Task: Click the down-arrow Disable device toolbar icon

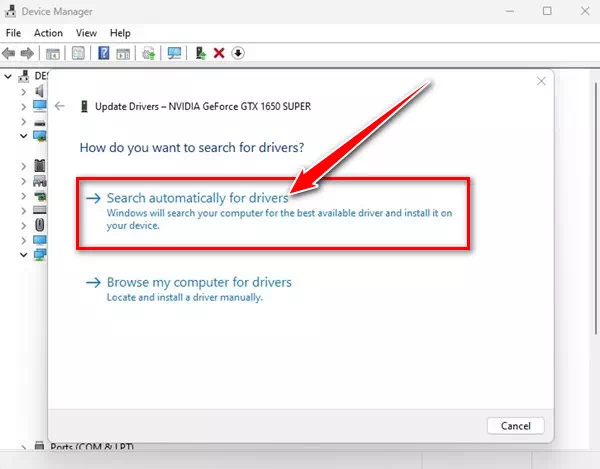Action: click(x=238, y=53)
